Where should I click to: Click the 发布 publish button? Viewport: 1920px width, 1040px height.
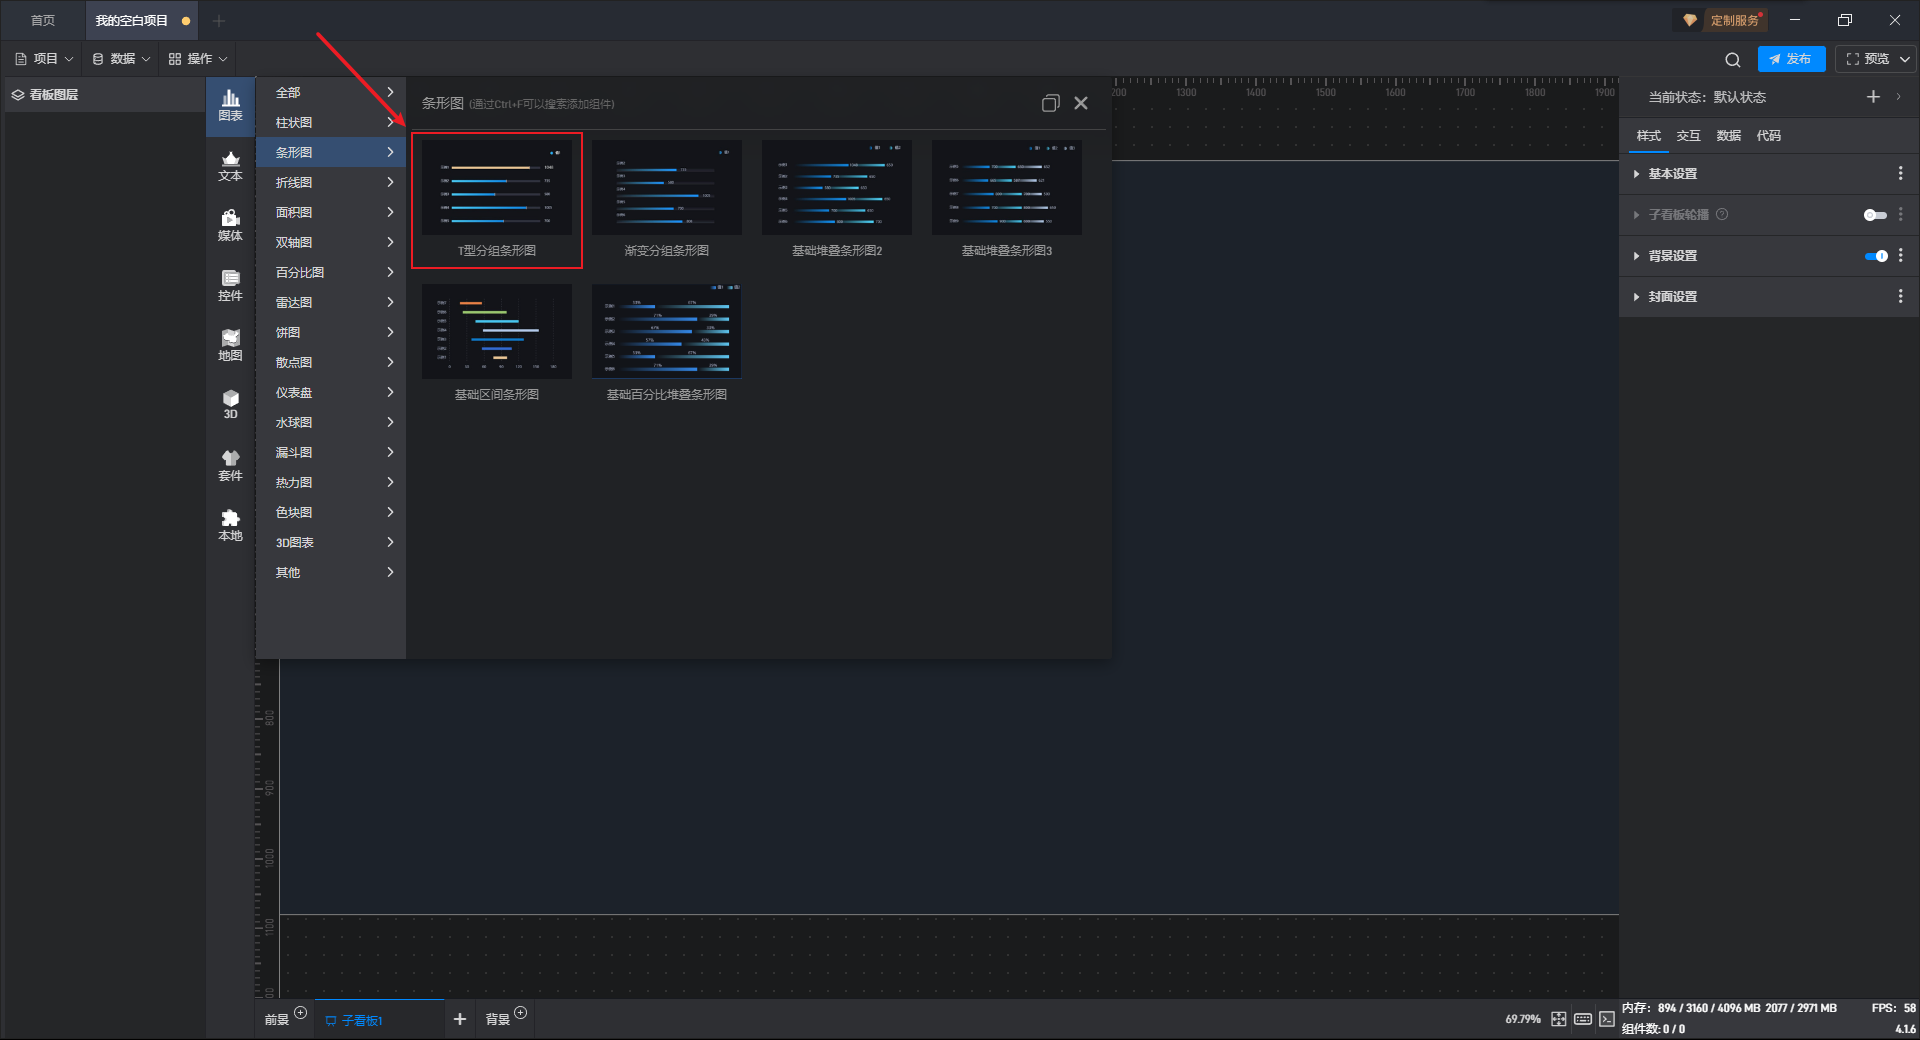point(1791,59)
